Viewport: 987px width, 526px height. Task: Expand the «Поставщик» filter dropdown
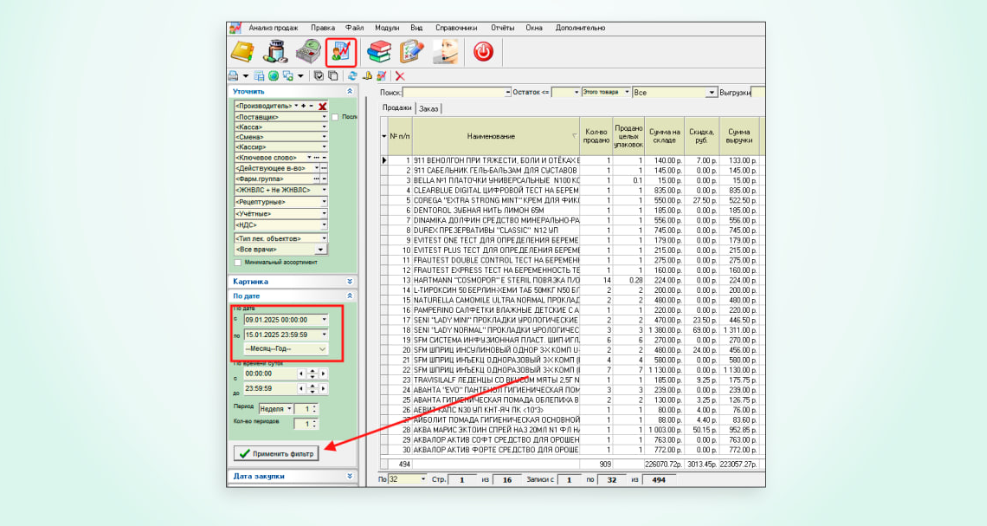[324, 117]
